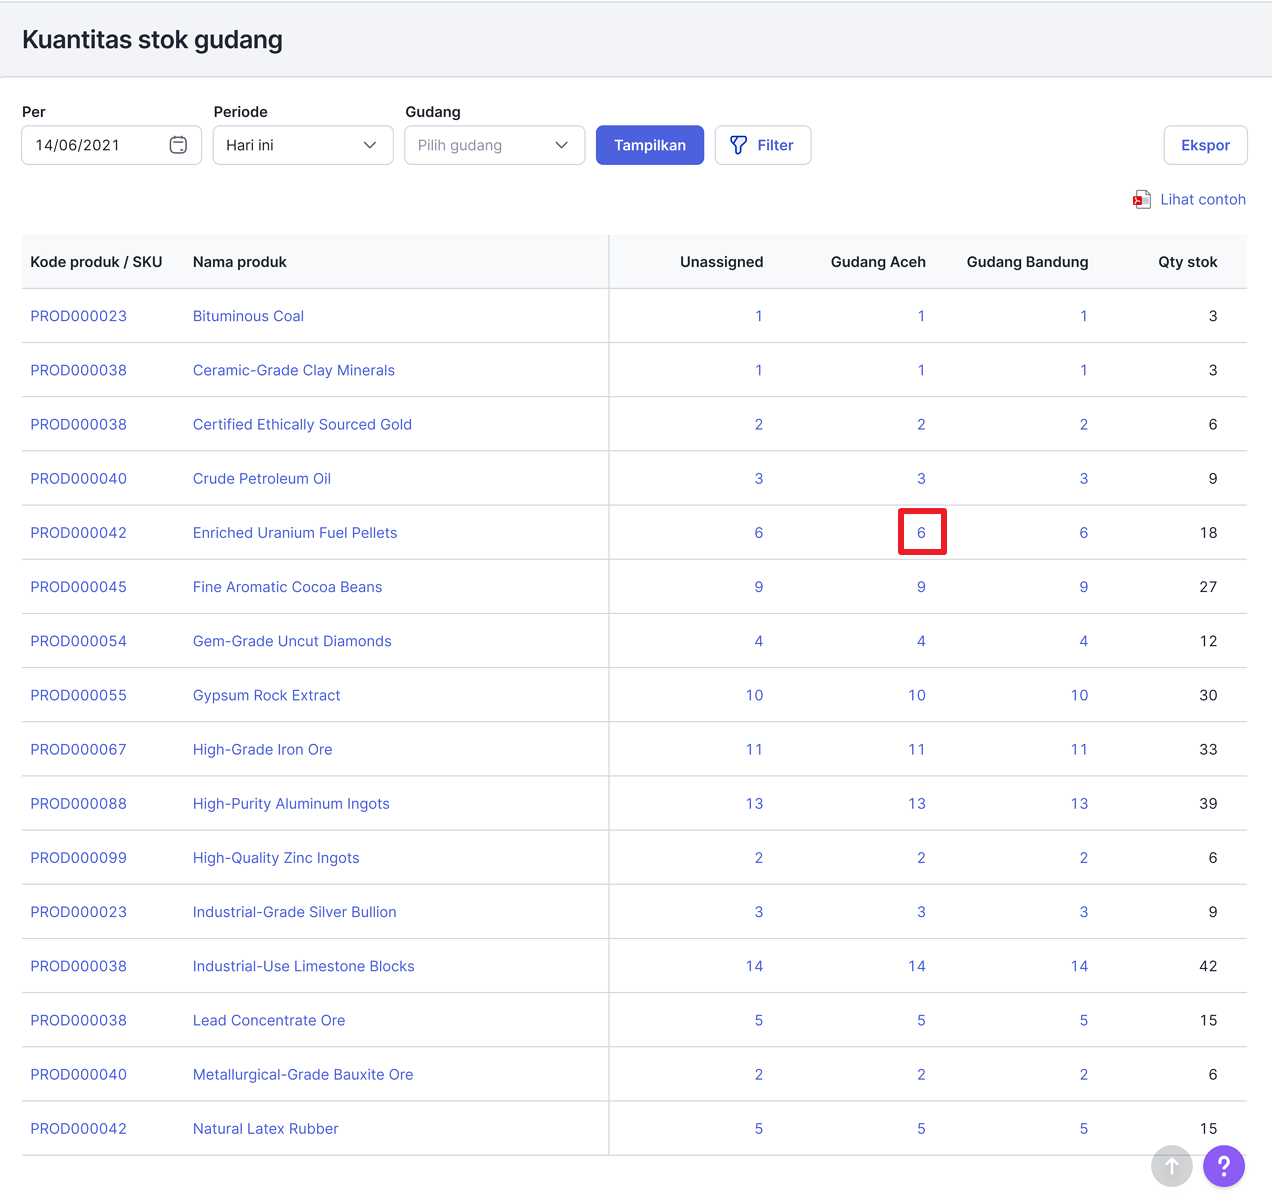
Task: Open product Industrial-Use Limestone Blocks
Action: coord(304,966)
